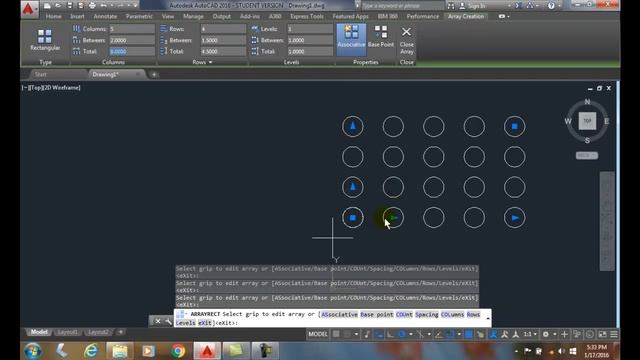Click the top-left circle triangle grip
Image resolution: width=640 pixels, height=360 pixels.
coord(353,126)
